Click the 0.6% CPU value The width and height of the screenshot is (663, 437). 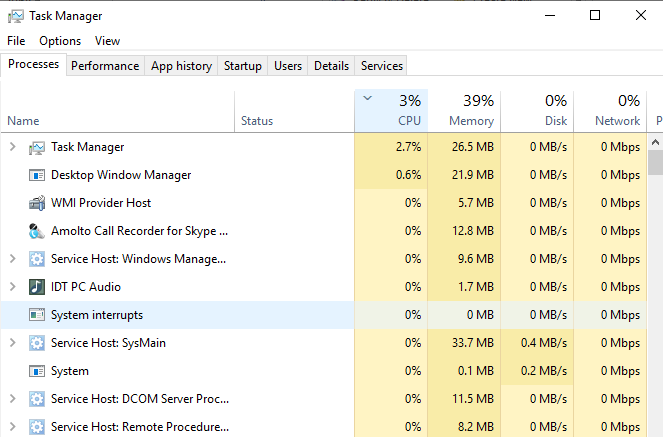tap(408, 175)
